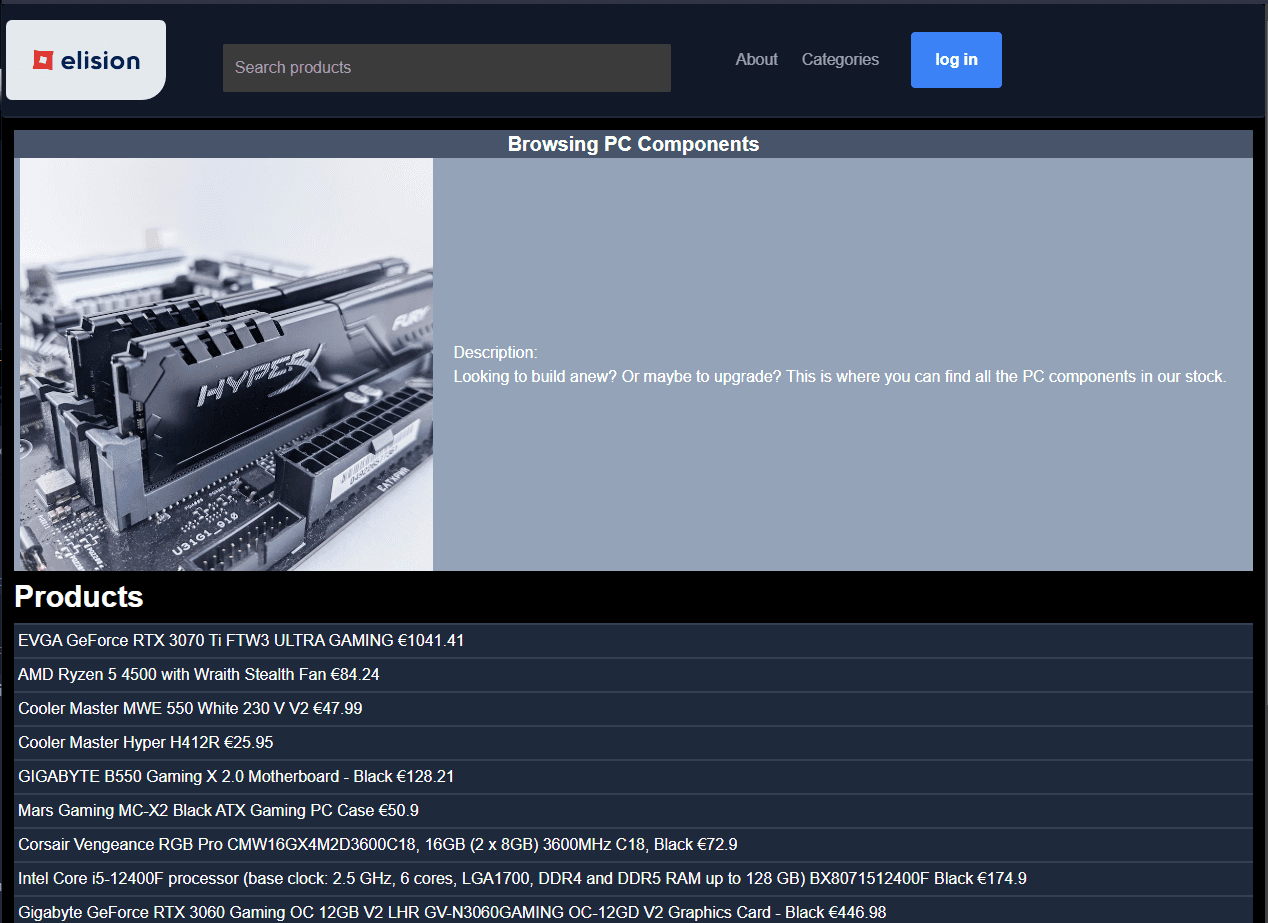
Task: Click the HyperX RAM category image
Action: tap(227, 364)
